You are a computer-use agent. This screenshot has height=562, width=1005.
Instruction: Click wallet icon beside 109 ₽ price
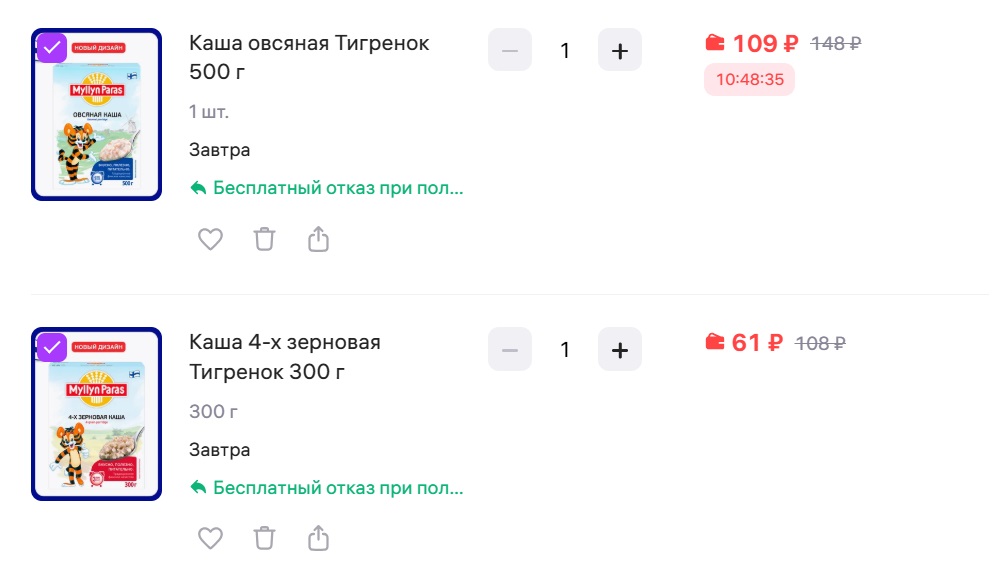(714, 43)
